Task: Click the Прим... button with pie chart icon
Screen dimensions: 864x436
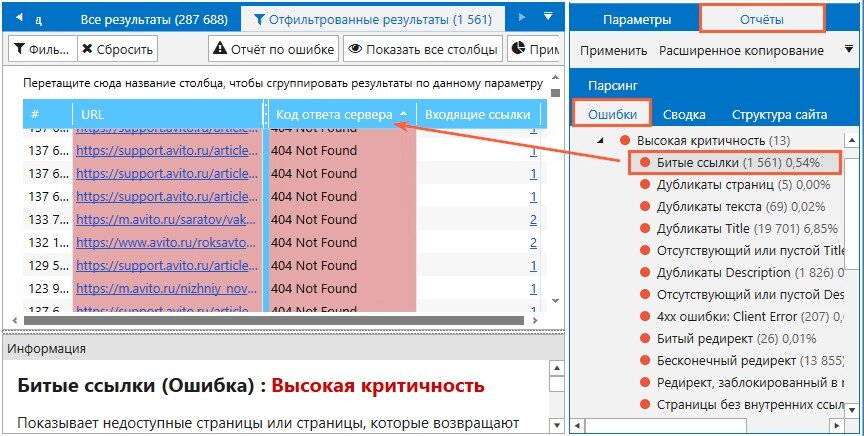Action: [534, 49]
